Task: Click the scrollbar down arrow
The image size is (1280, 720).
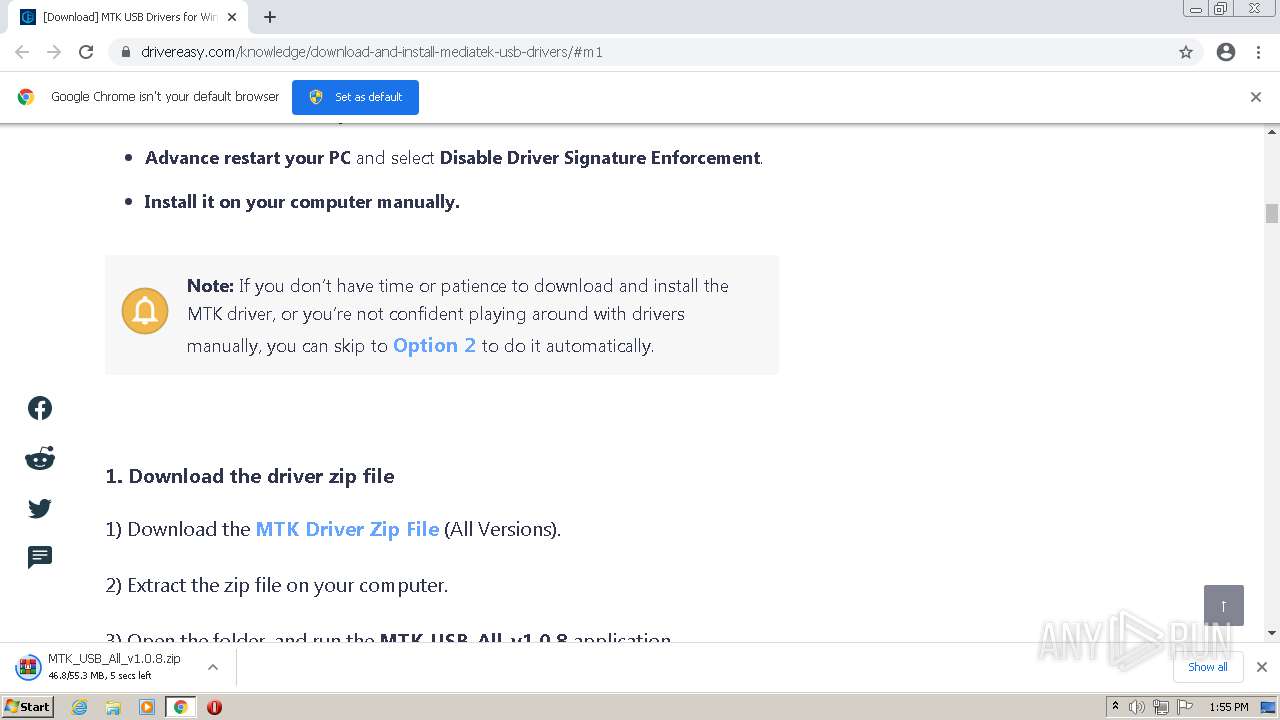Action: coord(1272,633)
